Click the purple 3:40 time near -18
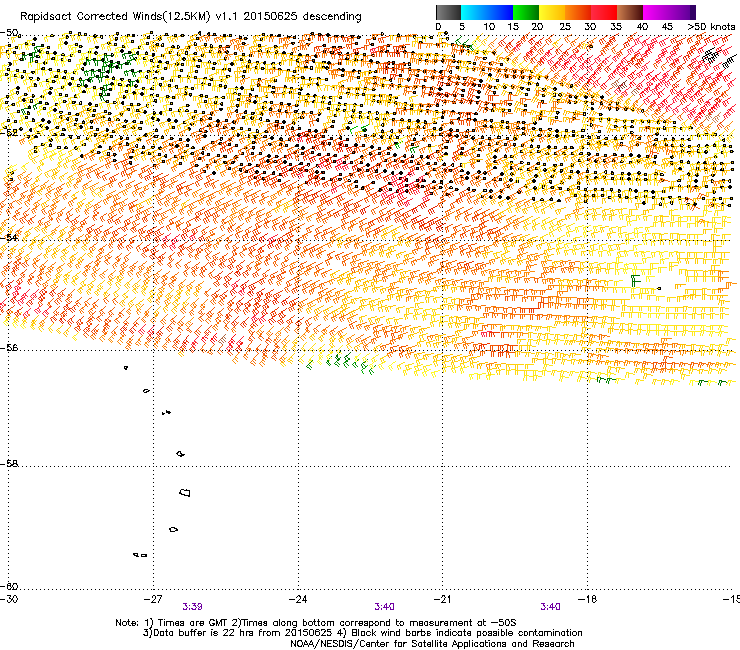 (x=550, y=607)
